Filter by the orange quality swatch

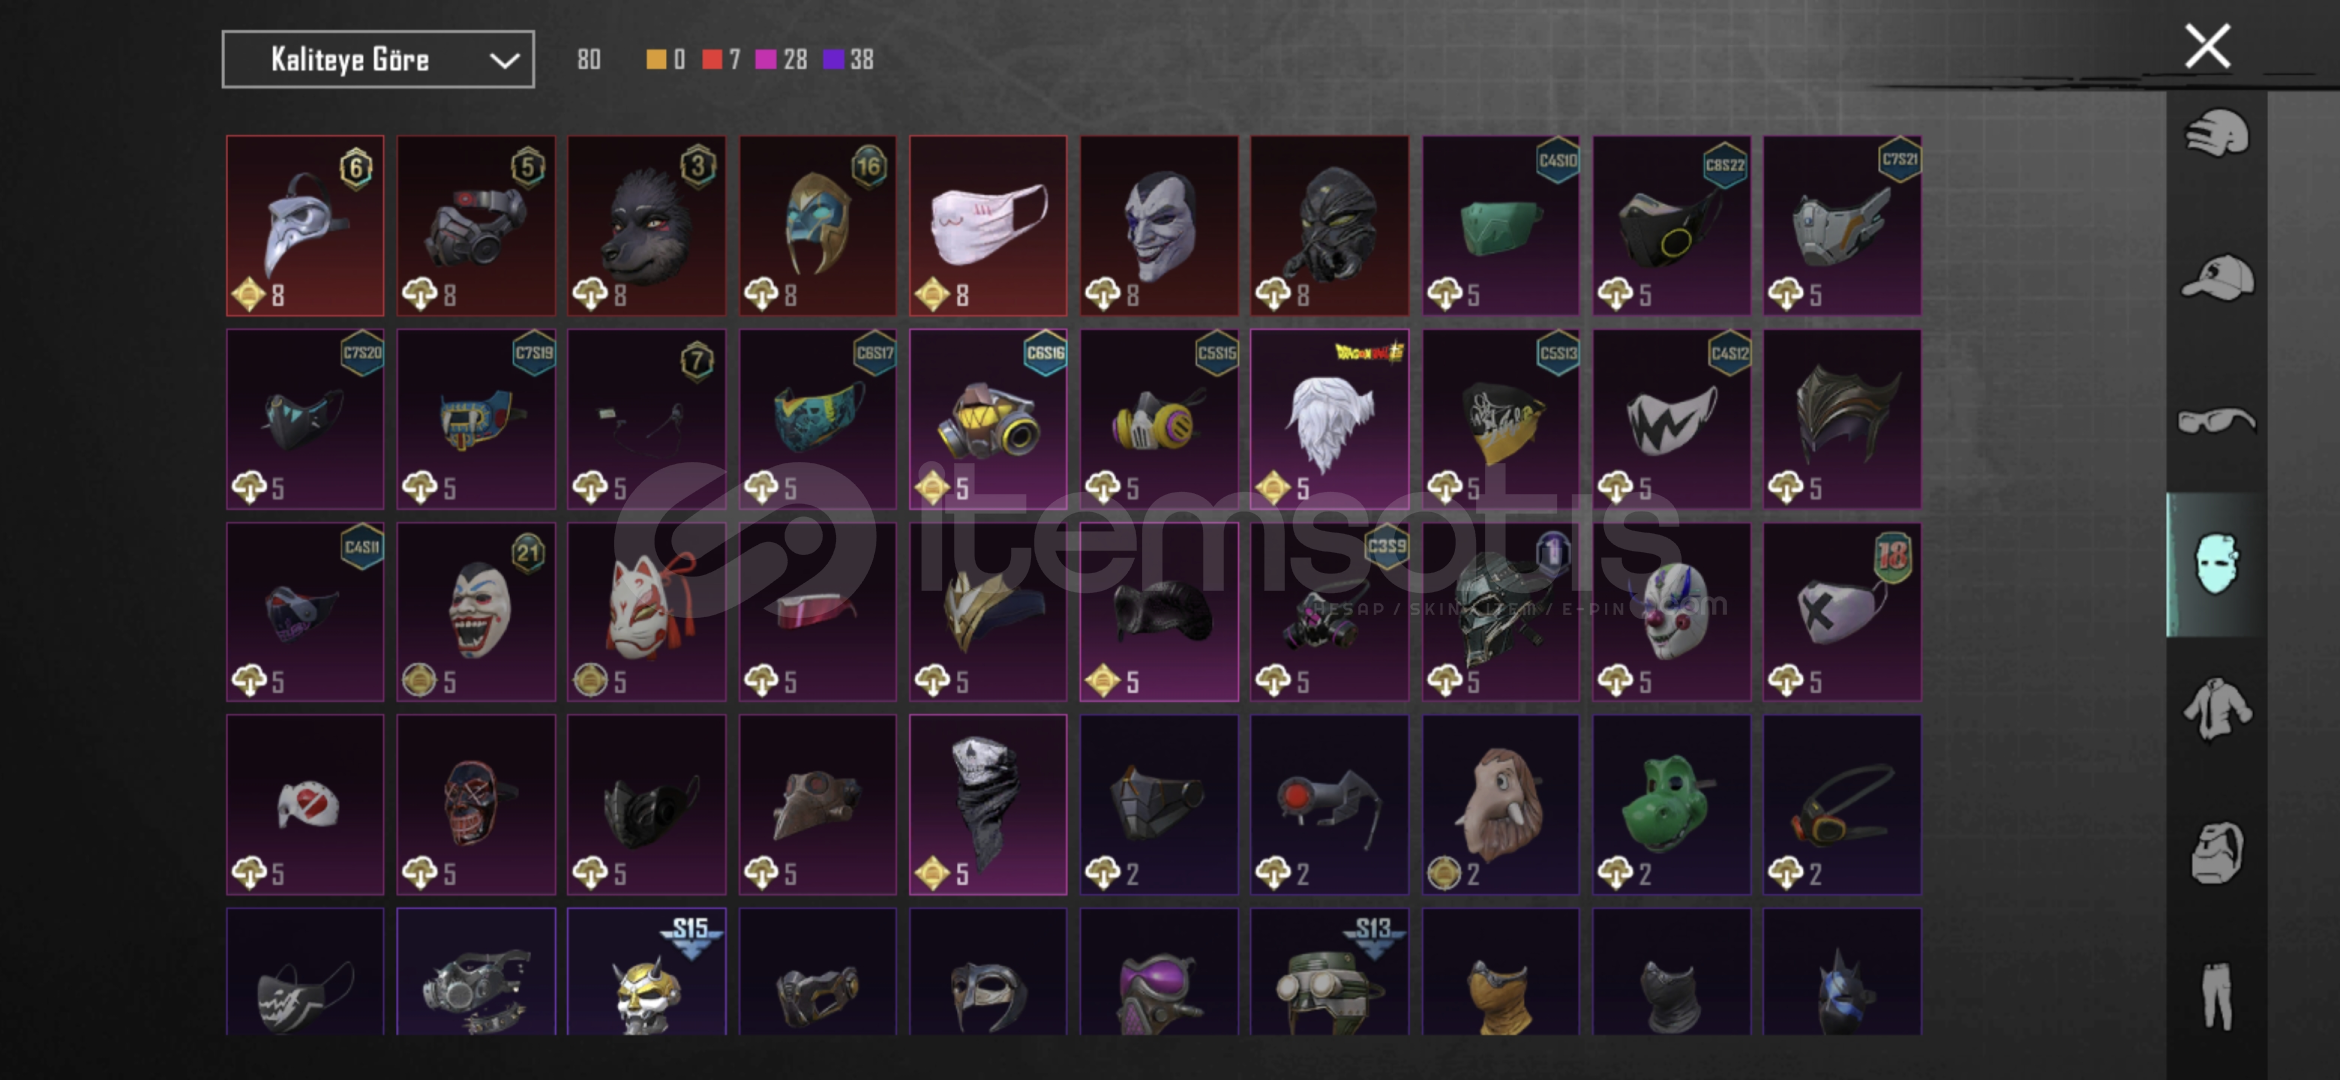(656, 60)
